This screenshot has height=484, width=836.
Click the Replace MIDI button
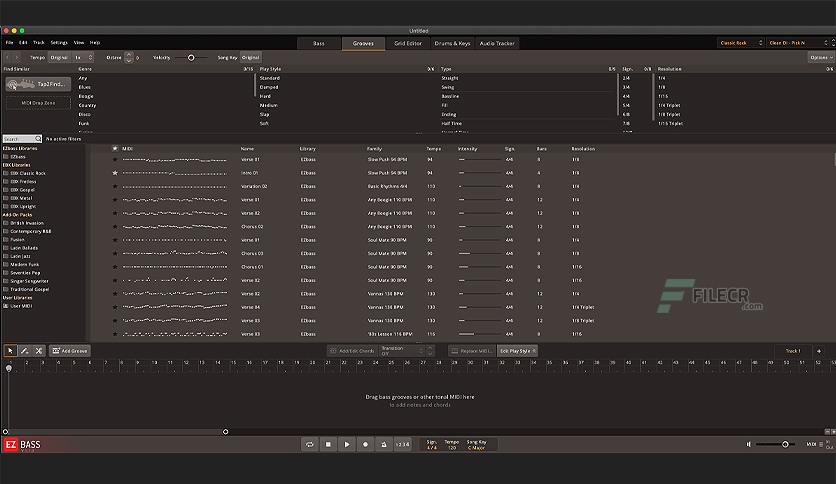pyautogui.click(x=472, y=351)
